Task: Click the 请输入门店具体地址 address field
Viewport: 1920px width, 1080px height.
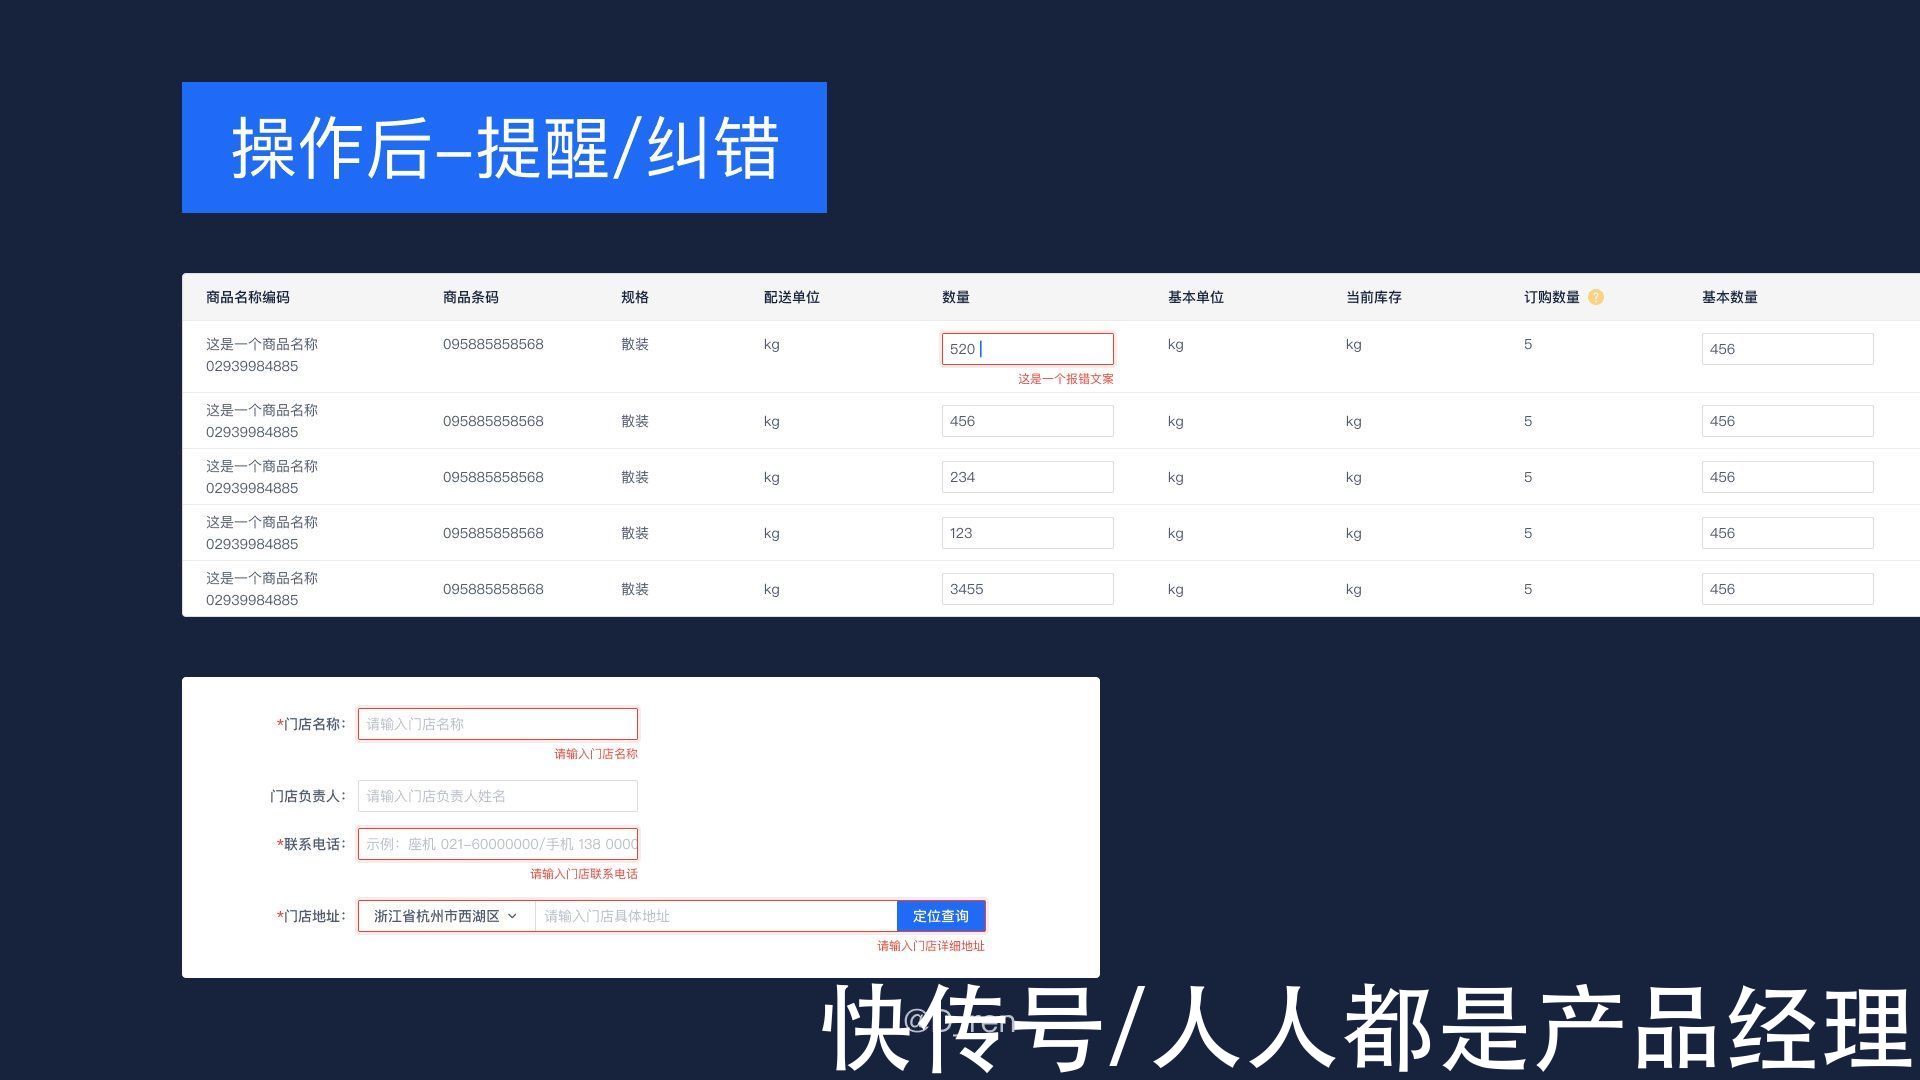Action: (x=716, y=916)
